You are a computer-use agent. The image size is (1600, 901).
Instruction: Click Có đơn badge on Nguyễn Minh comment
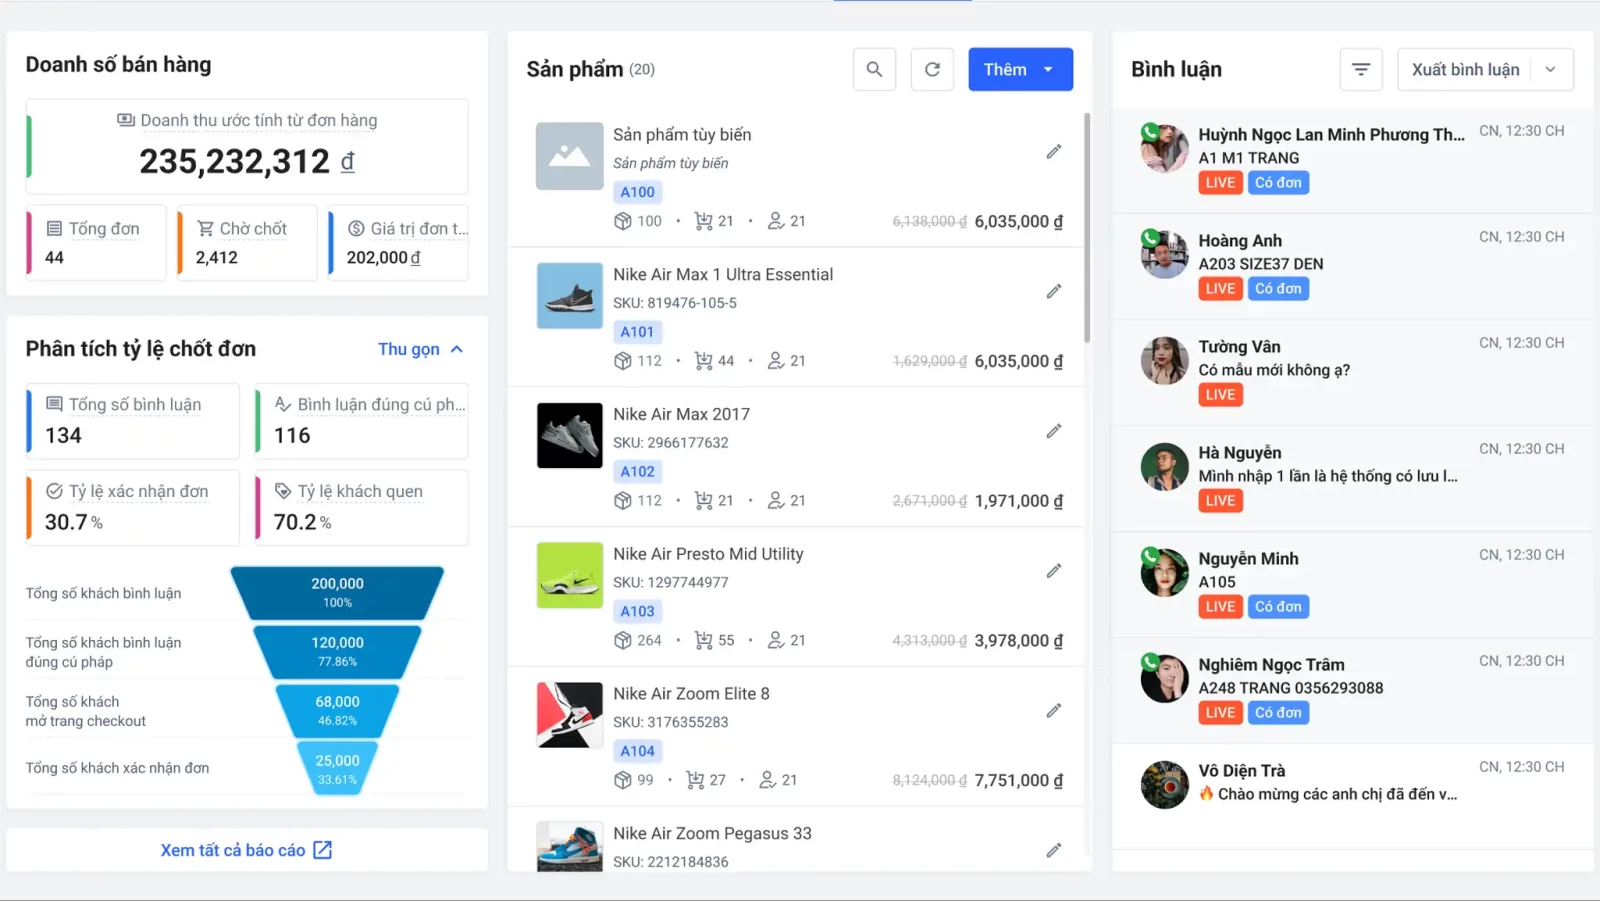[1278, 607]
